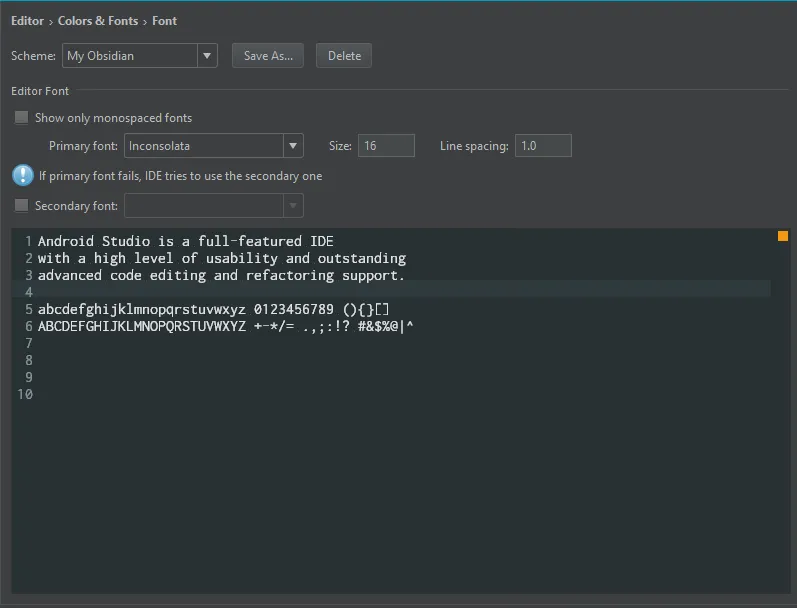Click the uppercase alphabet preview line

tap(226, 326)
